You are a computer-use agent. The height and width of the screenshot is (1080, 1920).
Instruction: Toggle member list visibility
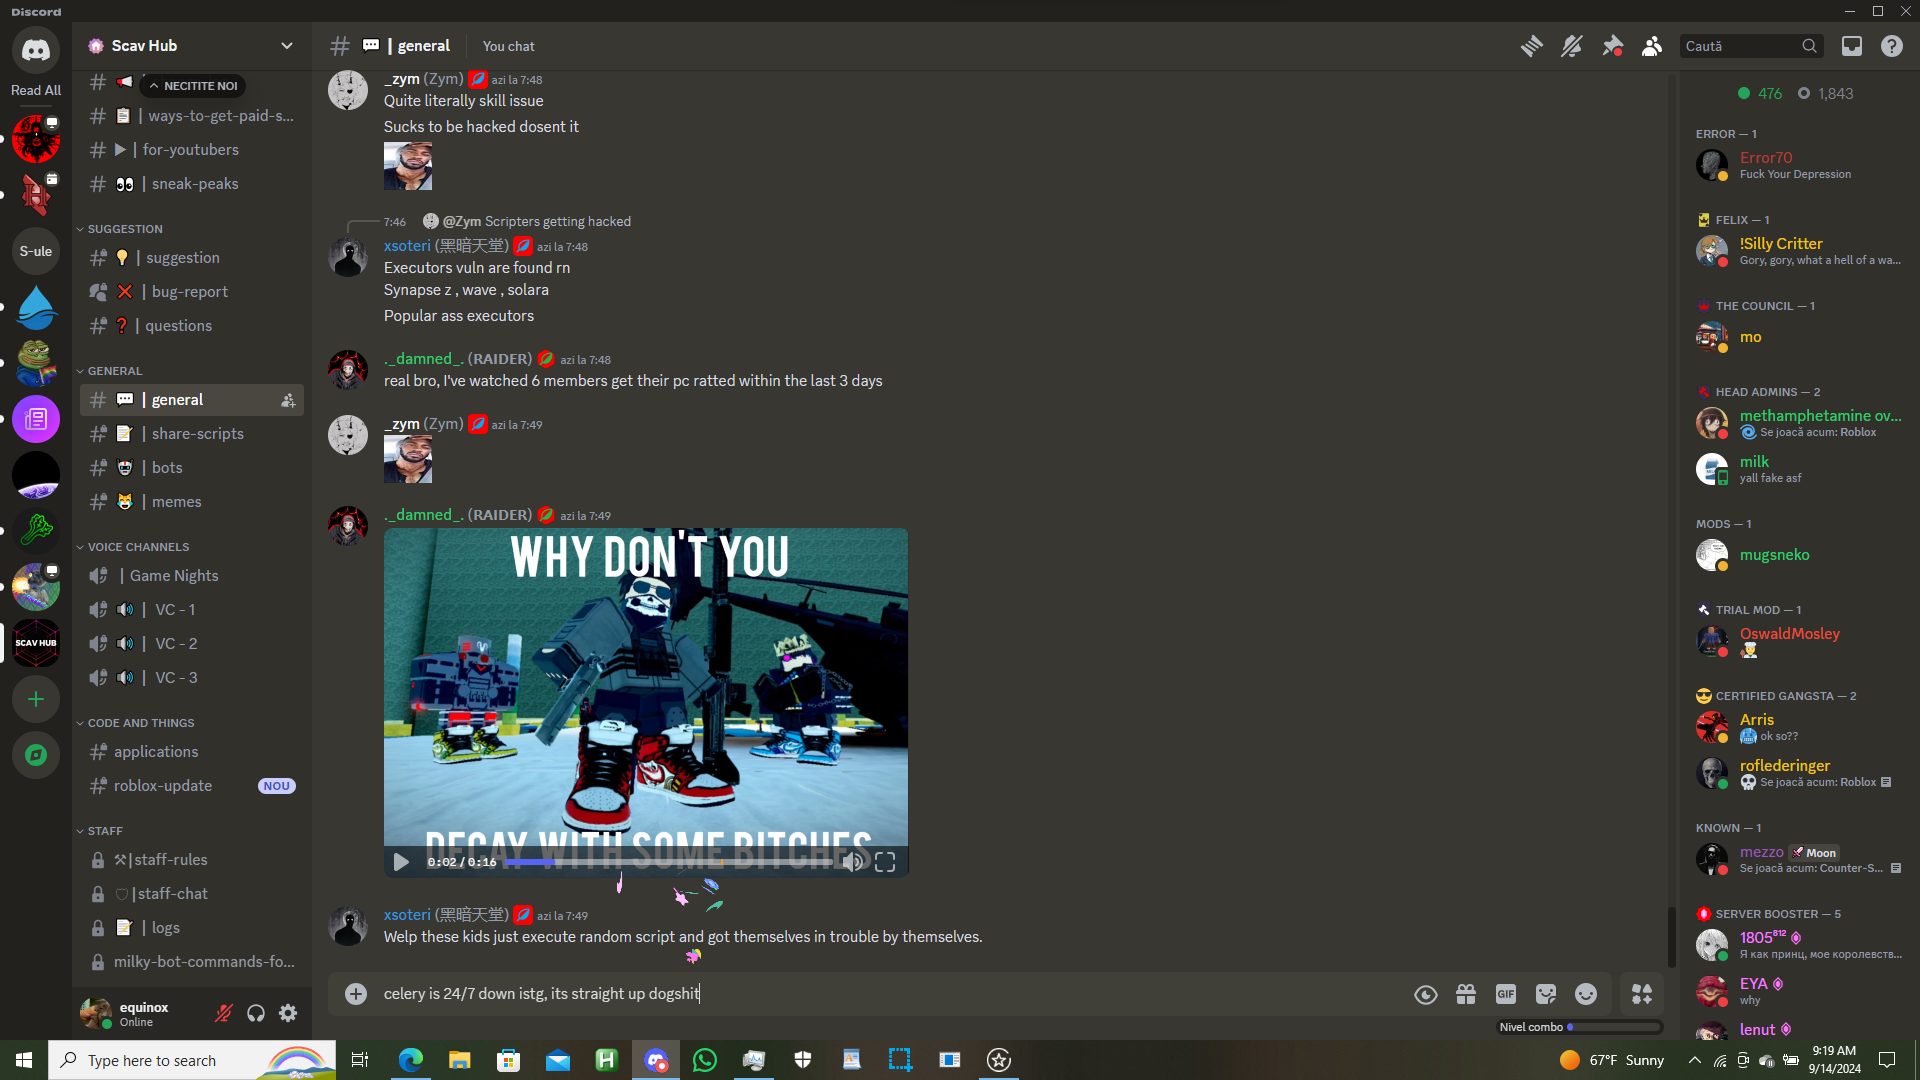tap(1652, 46)
